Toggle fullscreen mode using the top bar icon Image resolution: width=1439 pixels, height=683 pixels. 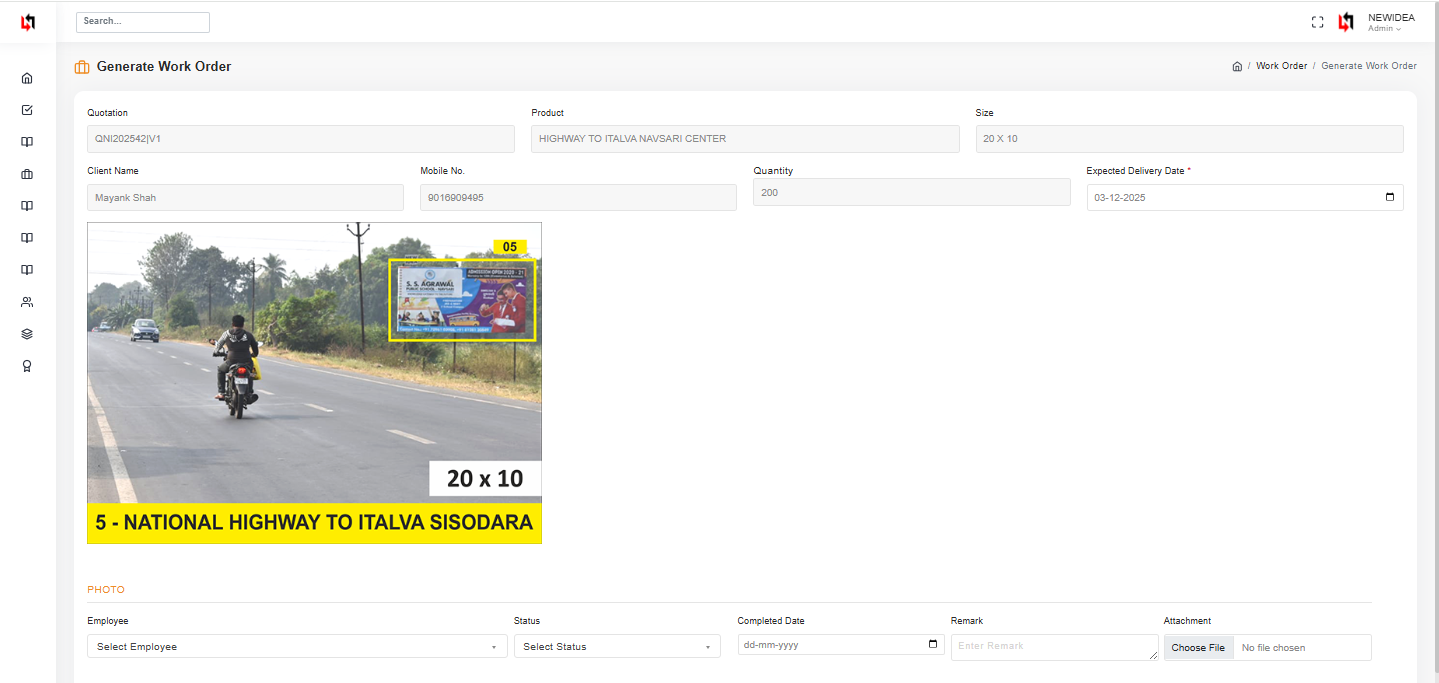point(1317,22)
